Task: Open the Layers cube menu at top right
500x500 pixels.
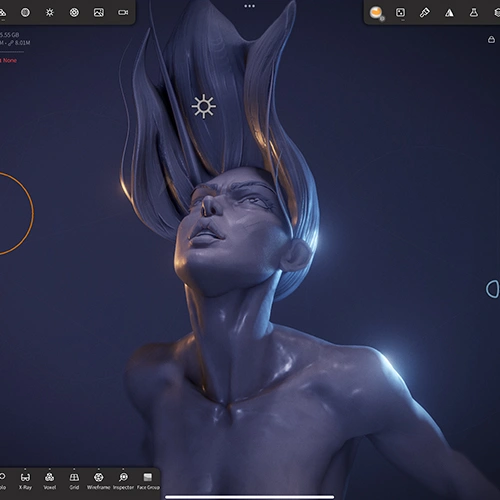Action: (497, 13)
